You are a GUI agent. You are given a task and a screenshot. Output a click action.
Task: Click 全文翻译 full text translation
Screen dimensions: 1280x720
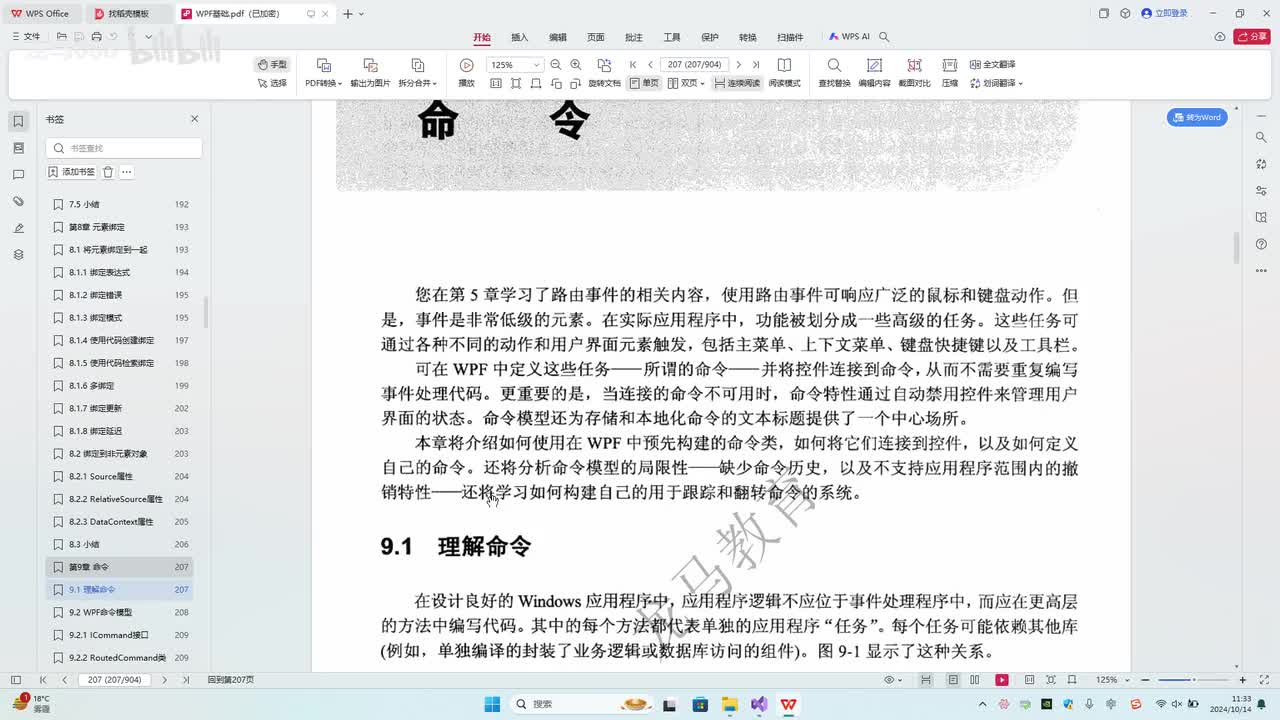992,64
